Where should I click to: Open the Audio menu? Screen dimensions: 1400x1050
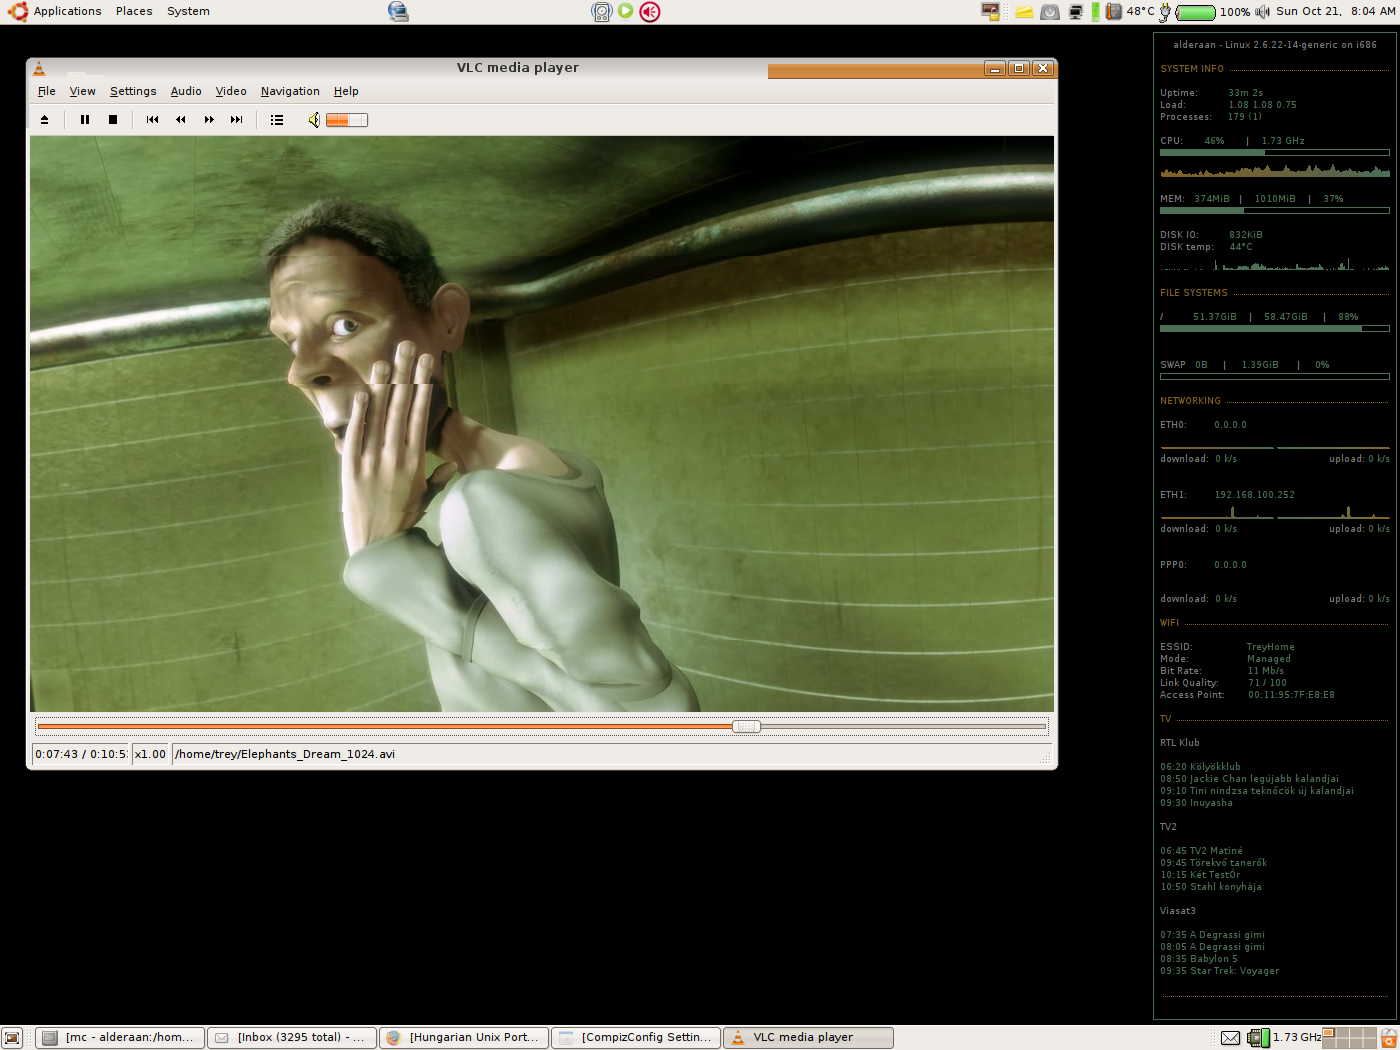point(186,91)
